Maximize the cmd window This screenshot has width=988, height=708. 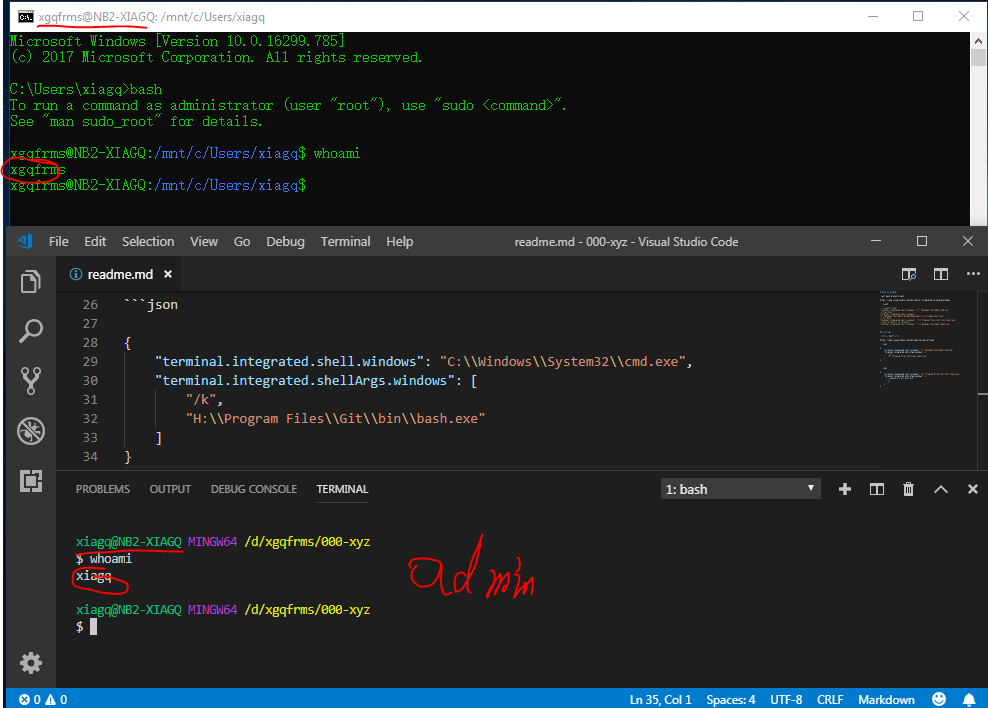click(918, 16)
